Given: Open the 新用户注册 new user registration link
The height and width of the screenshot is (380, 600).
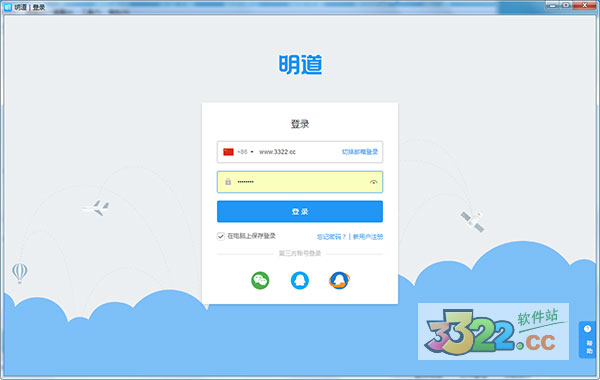Looking at the screenshot, I should click(x=368, y=237).
